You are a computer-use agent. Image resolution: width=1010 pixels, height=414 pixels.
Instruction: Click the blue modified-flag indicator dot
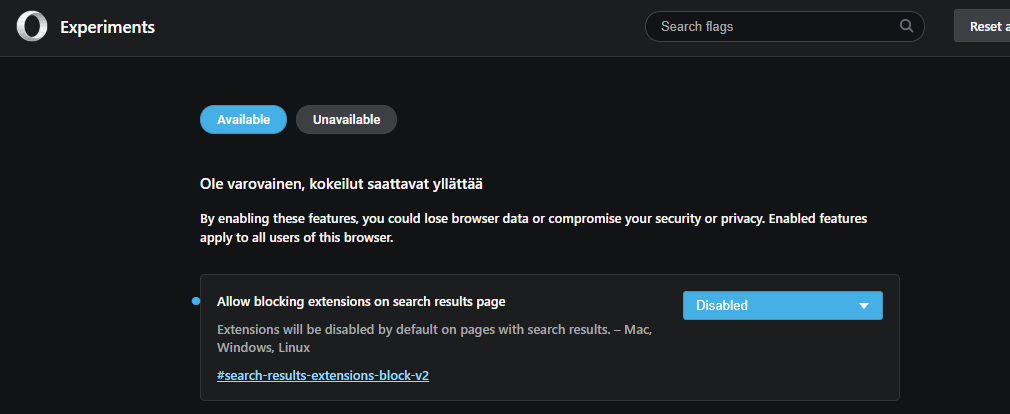[196, 301]
